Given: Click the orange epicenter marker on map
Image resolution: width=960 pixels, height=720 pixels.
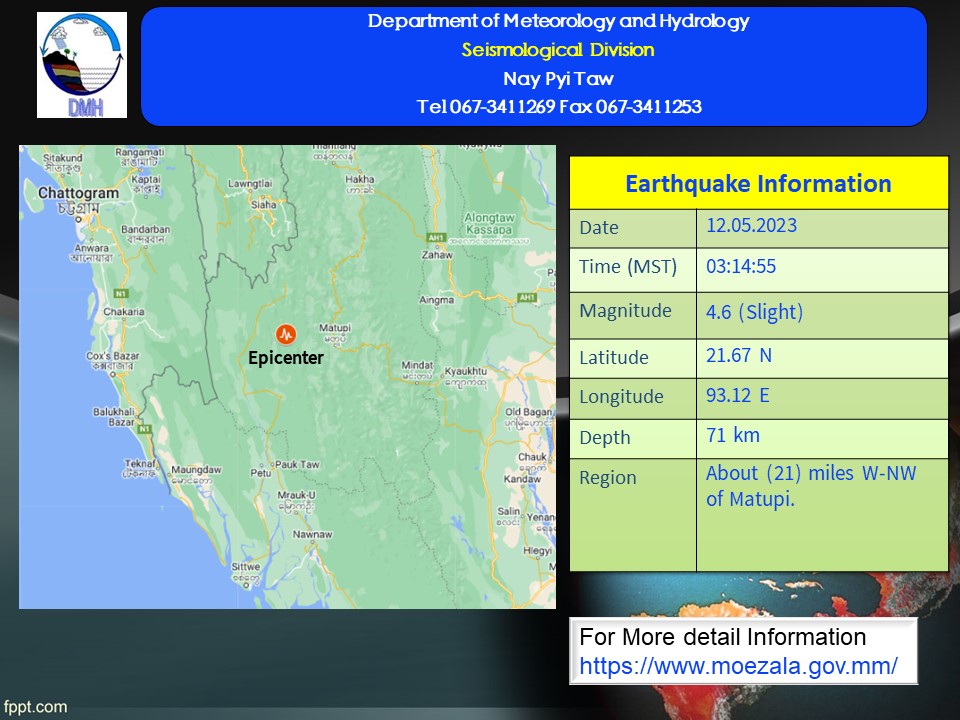Looking at the screenshot, I should coord(286,334).
